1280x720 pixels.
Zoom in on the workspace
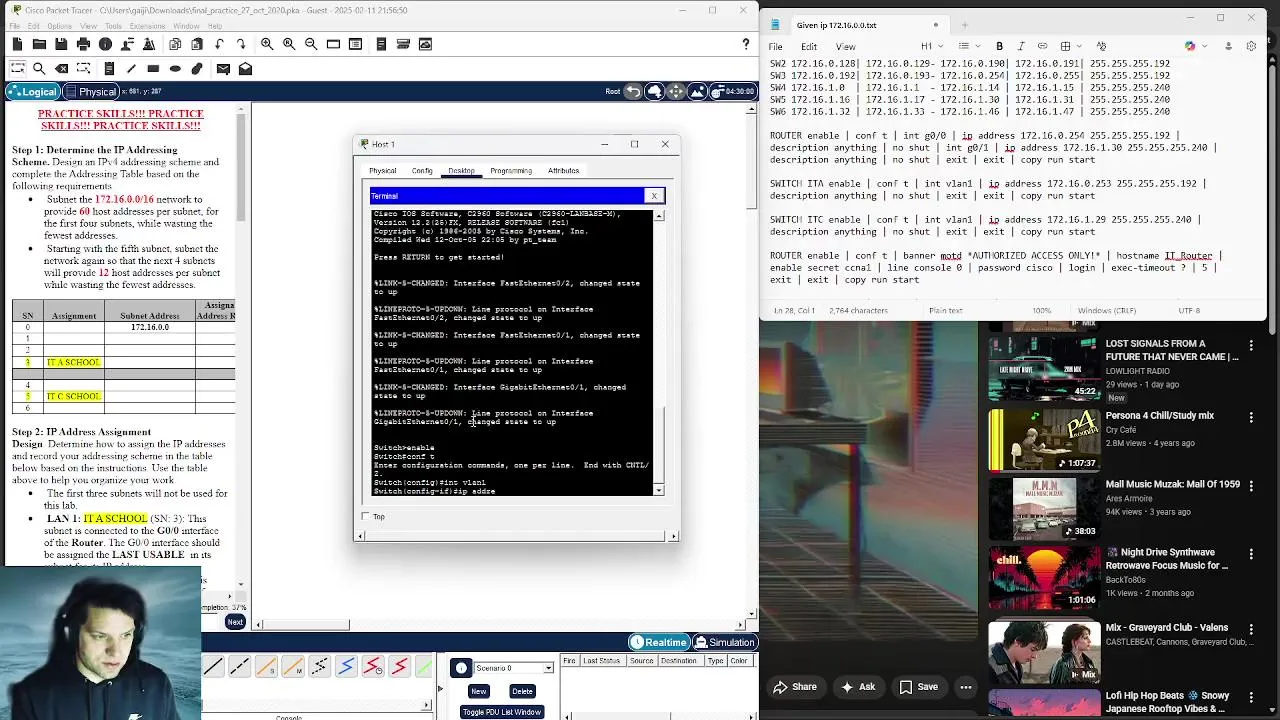(267, 44)
